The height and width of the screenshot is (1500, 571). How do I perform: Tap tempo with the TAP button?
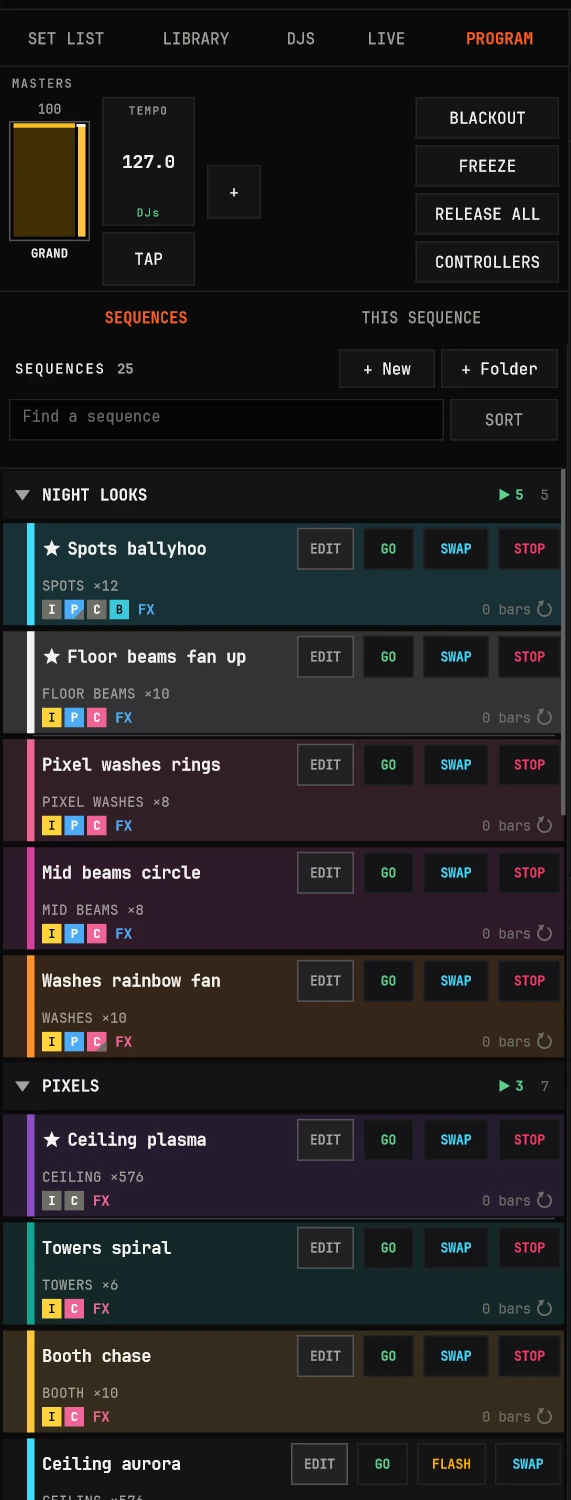coord(149,259)
